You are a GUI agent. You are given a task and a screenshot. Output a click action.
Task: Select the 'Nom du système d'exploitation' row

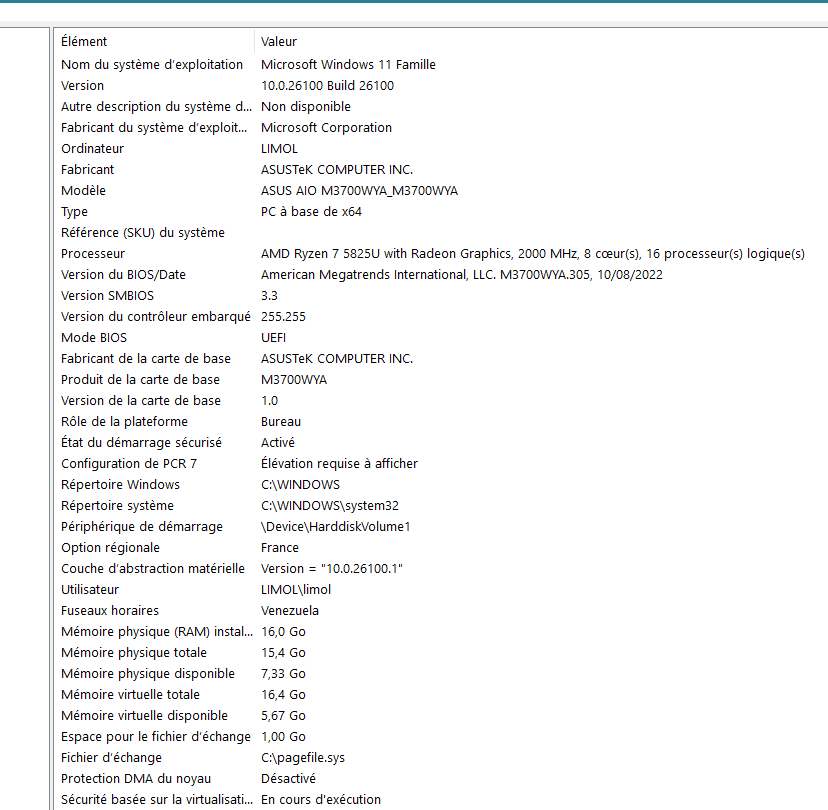point(152,64)
